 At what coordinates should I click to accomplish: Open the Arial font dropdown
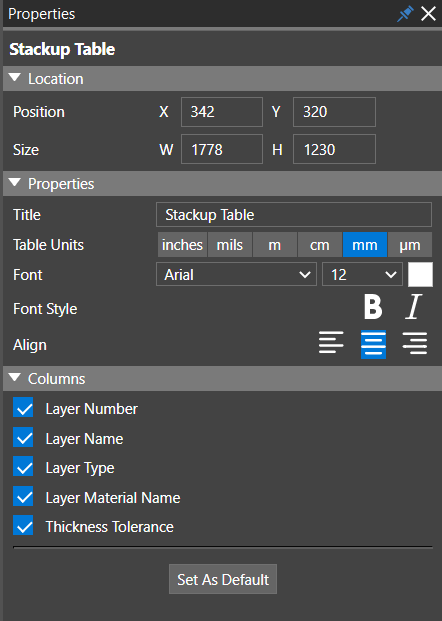coord(236,274)
